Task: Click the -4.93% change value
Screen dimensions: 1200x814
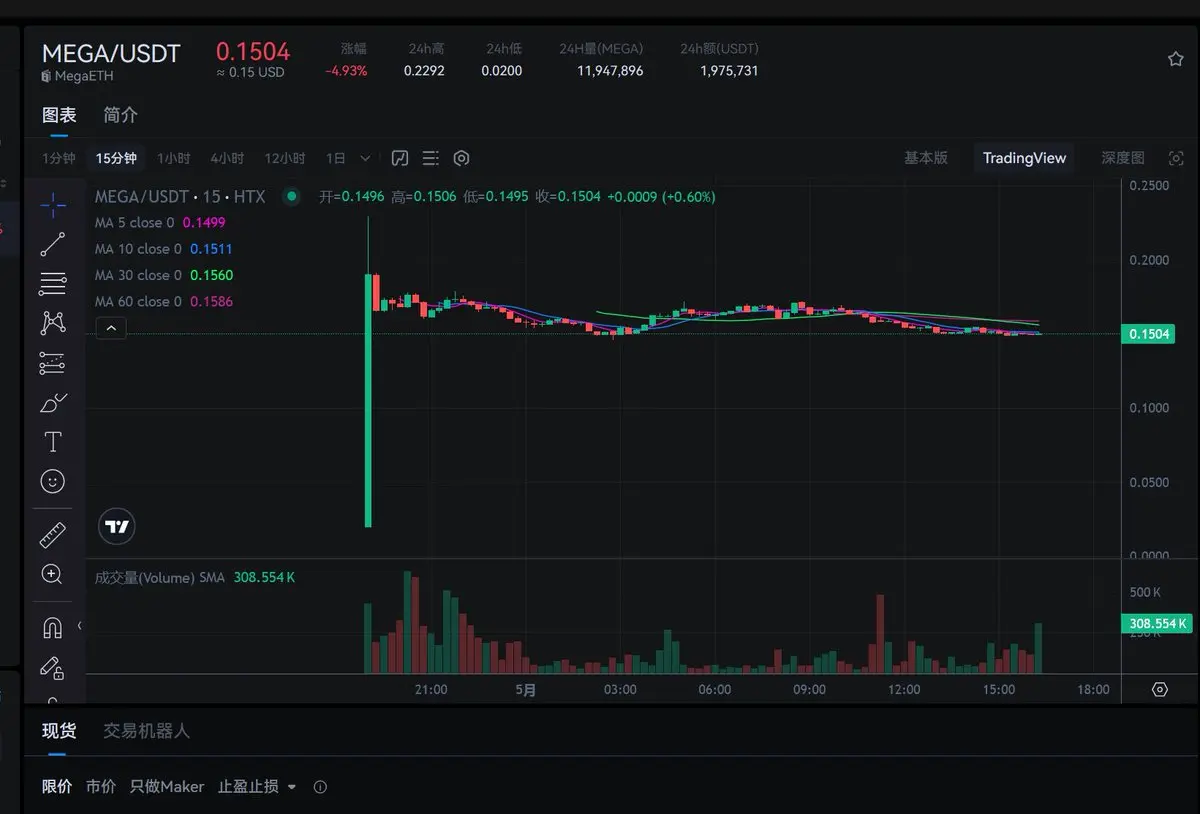Action: [346, 71]
